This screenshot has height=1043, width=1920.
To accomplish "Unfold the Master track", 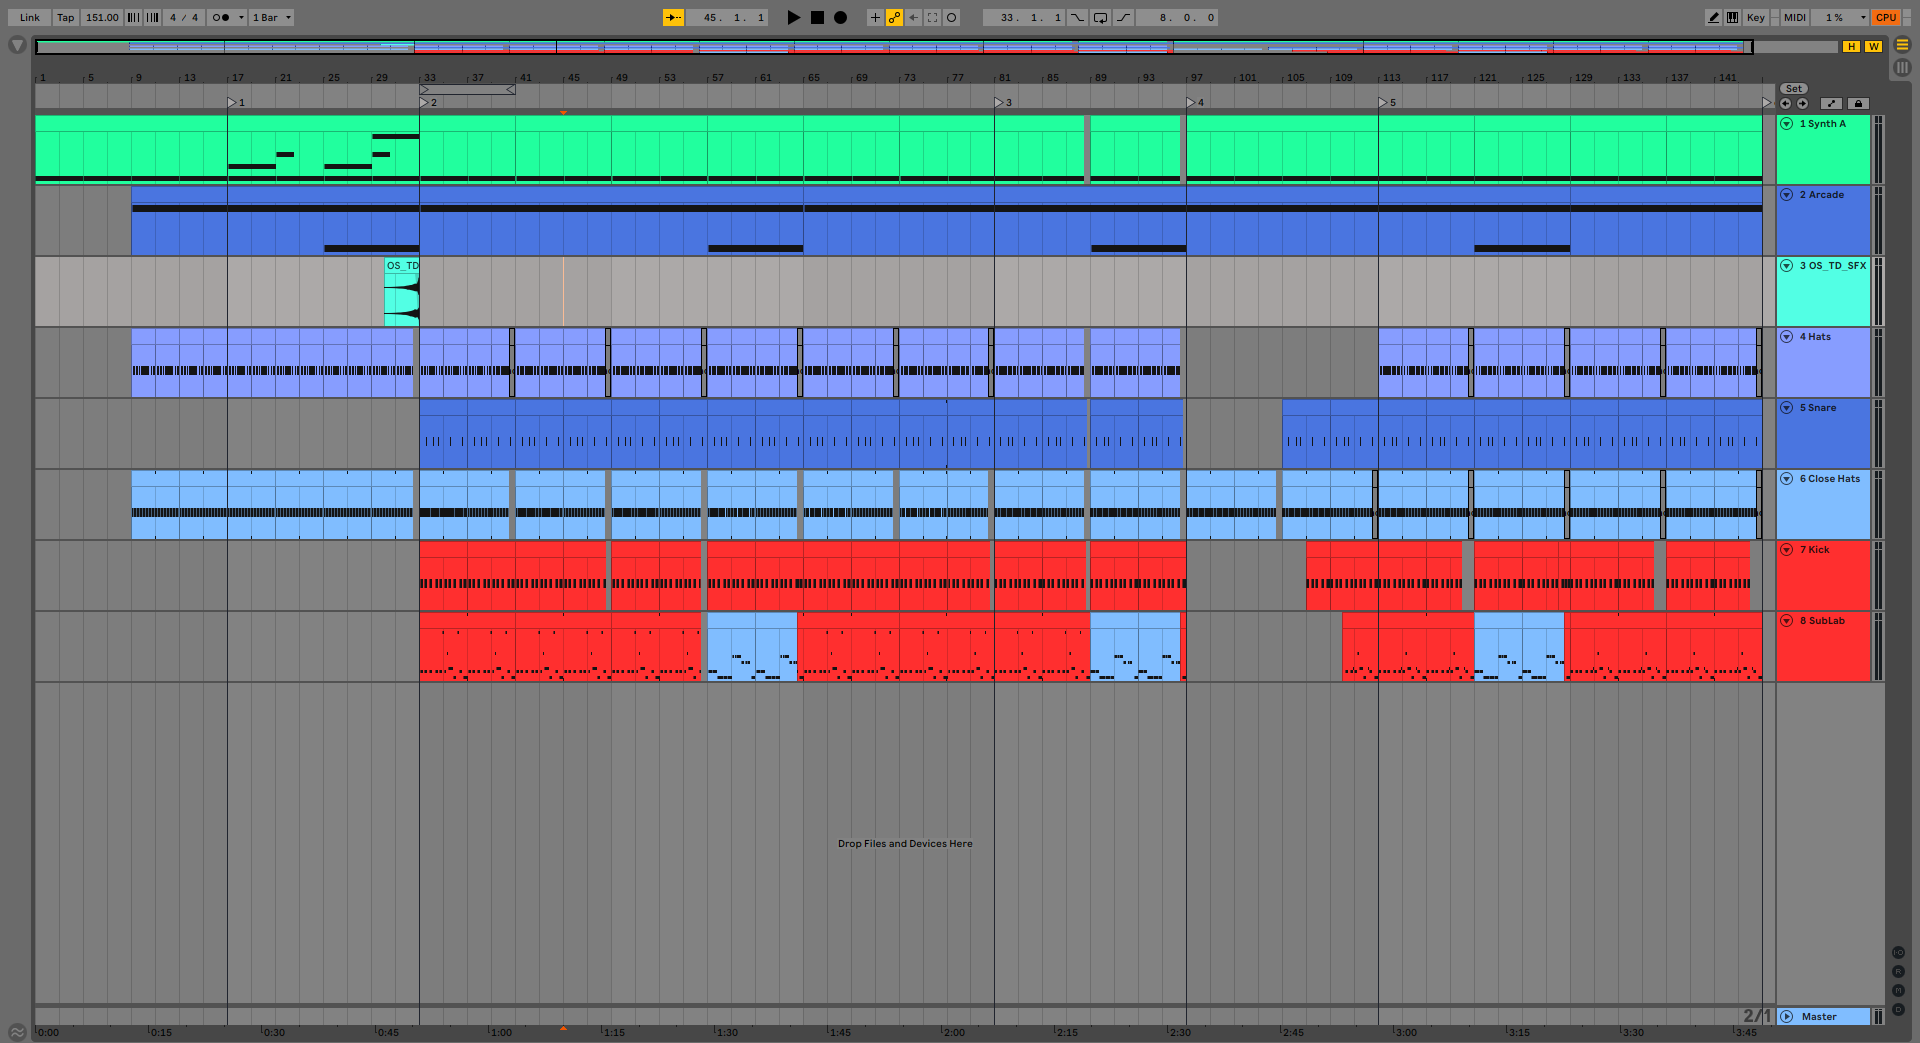I will pyautogui.click(x=1787, y=1017).
